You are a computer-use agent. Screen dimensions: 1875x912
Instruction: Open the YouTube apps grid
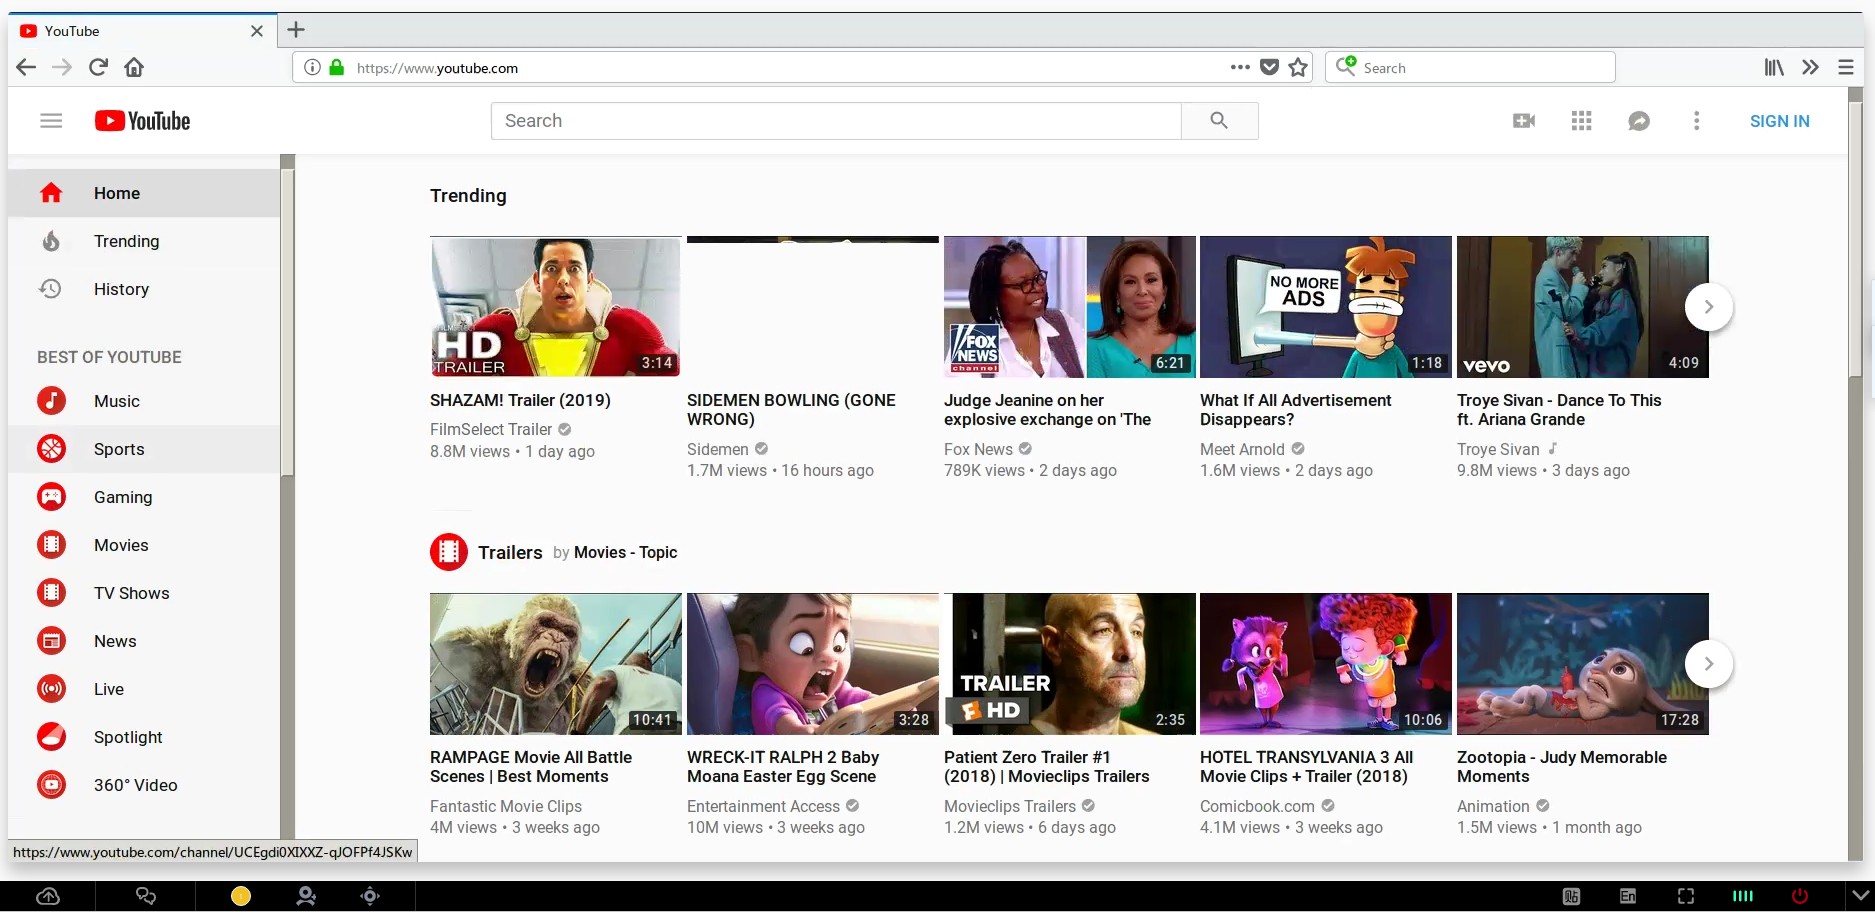coord(1581,121)
